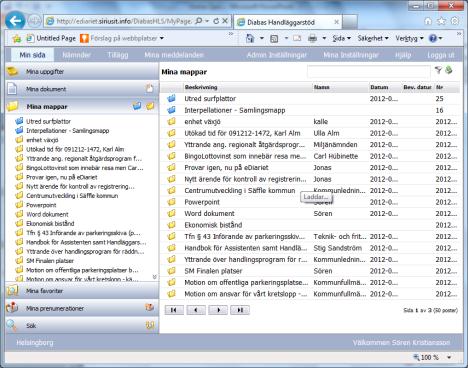This screenshot has height=368, width=468.
Task: Click the filter funnel icon in Mina mappar
Action: (438, 70)
